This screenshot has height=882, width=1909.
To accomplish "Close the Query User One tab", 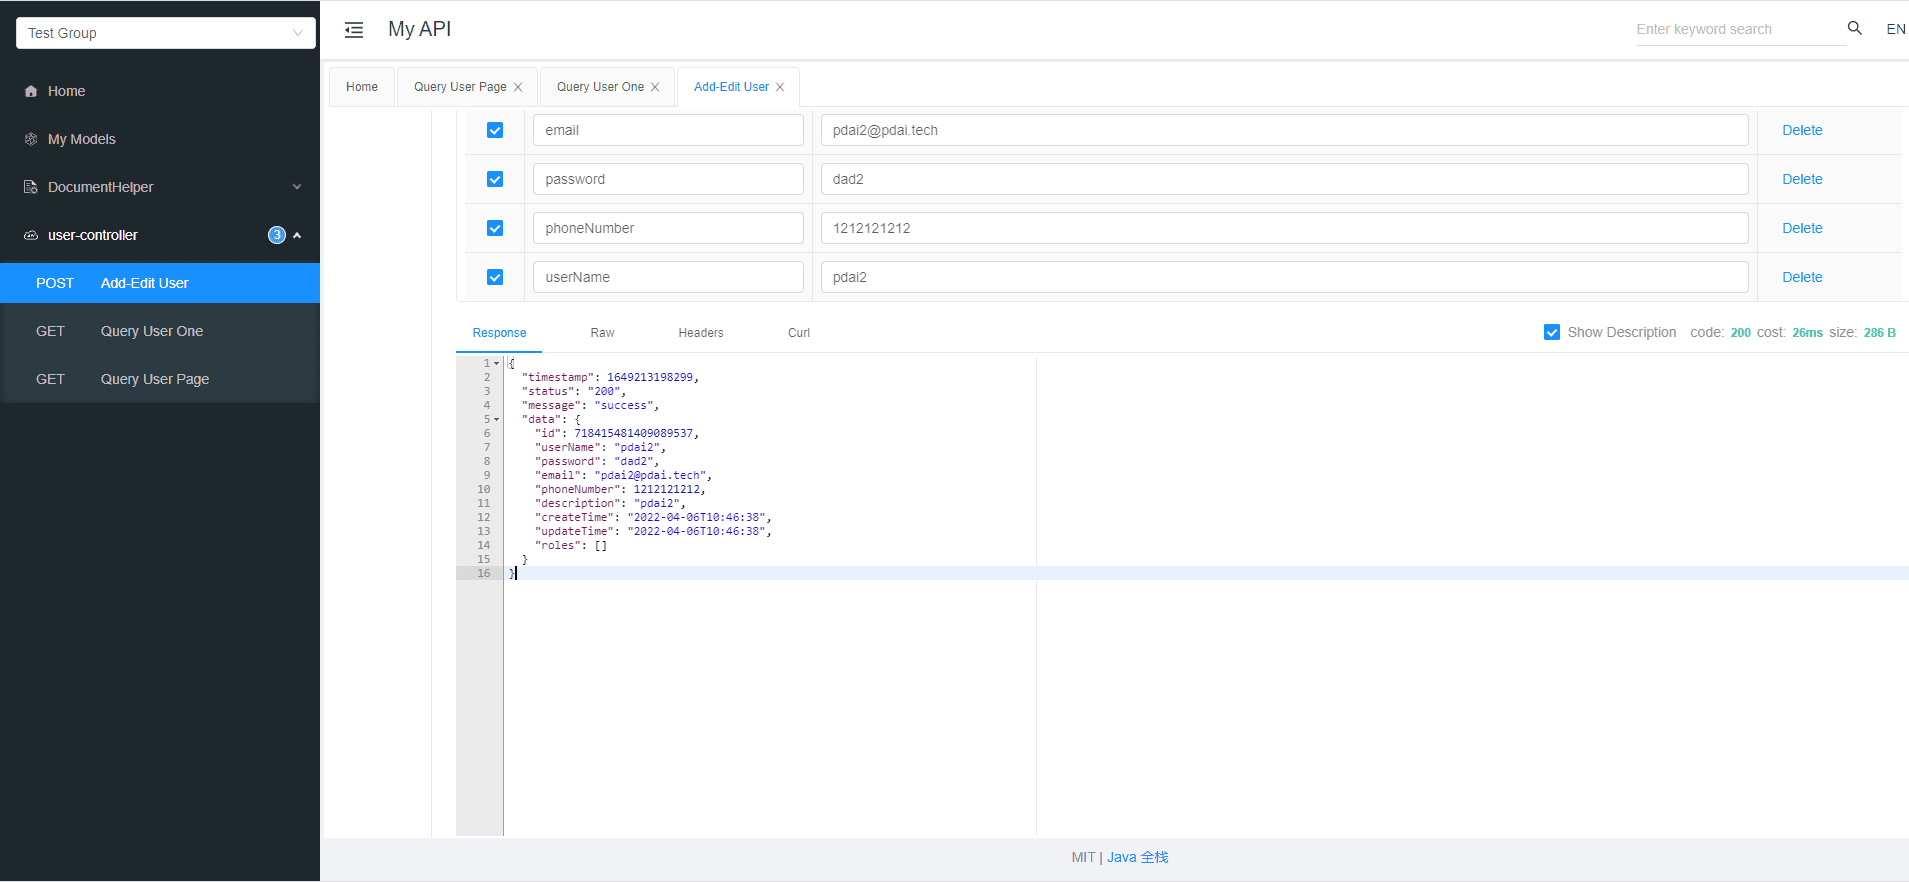I will [655, 87].
